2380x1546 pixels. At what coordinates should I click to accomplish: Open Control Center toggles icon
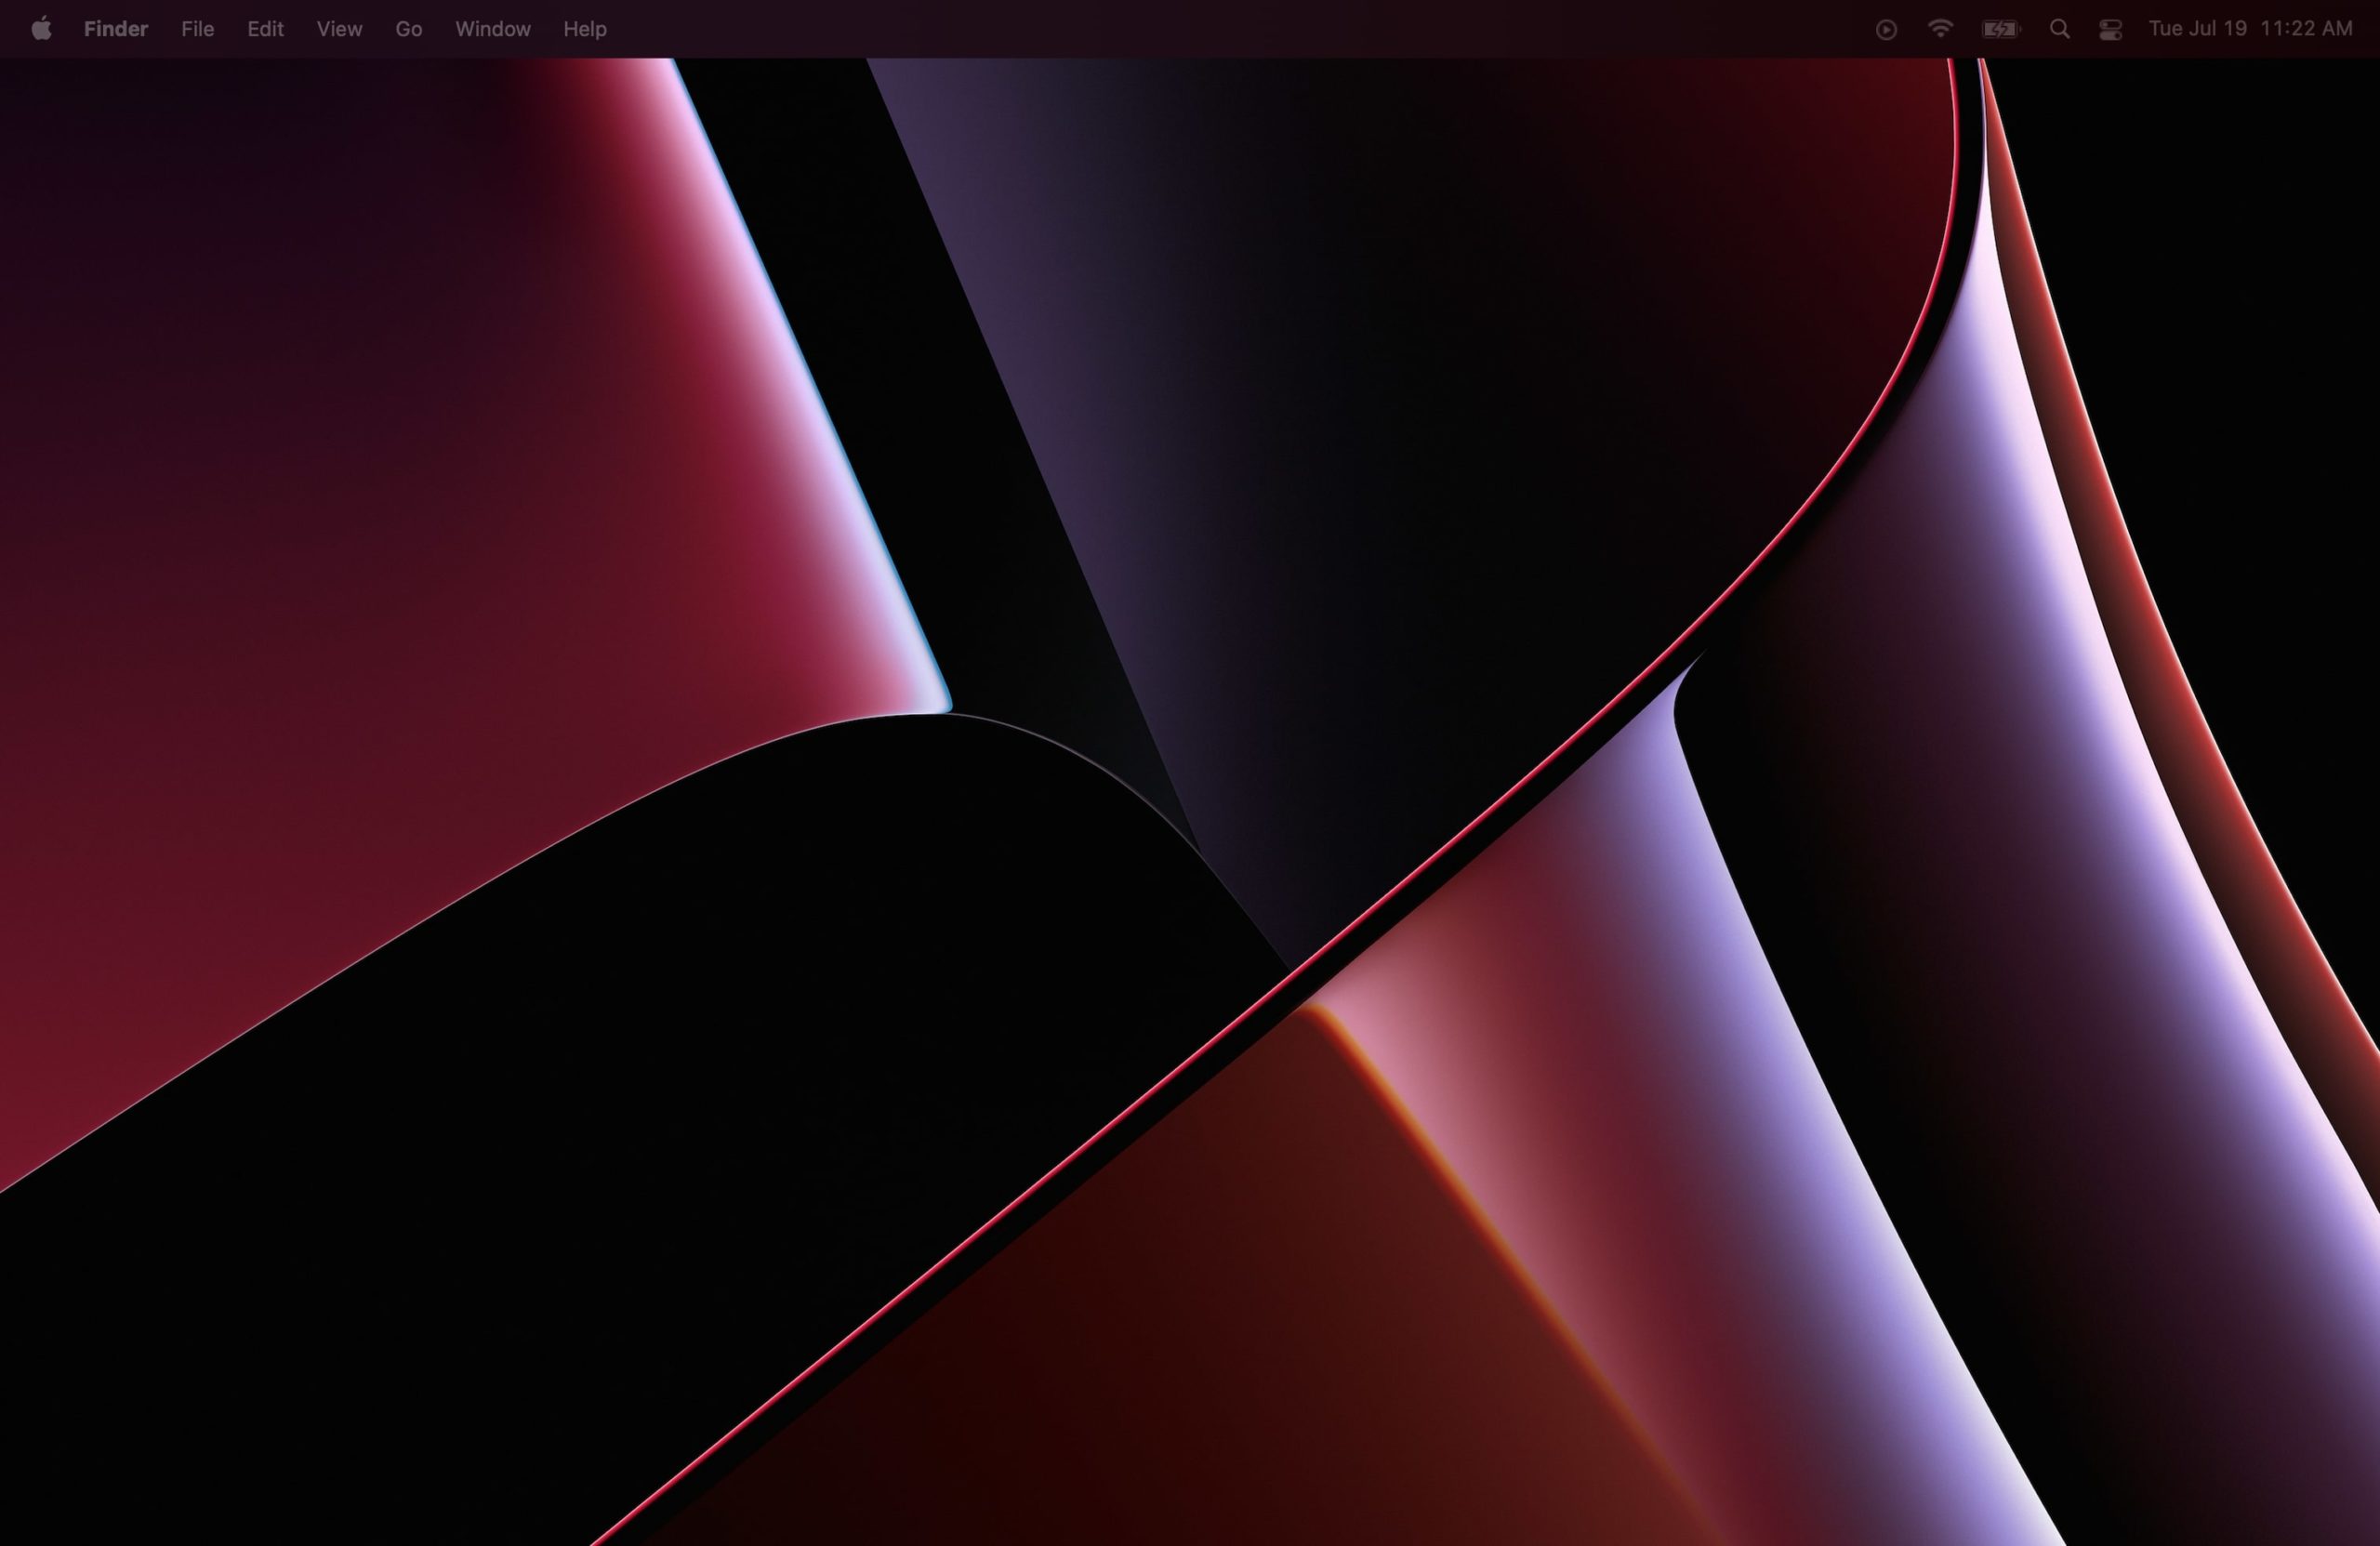point(2110,29)
